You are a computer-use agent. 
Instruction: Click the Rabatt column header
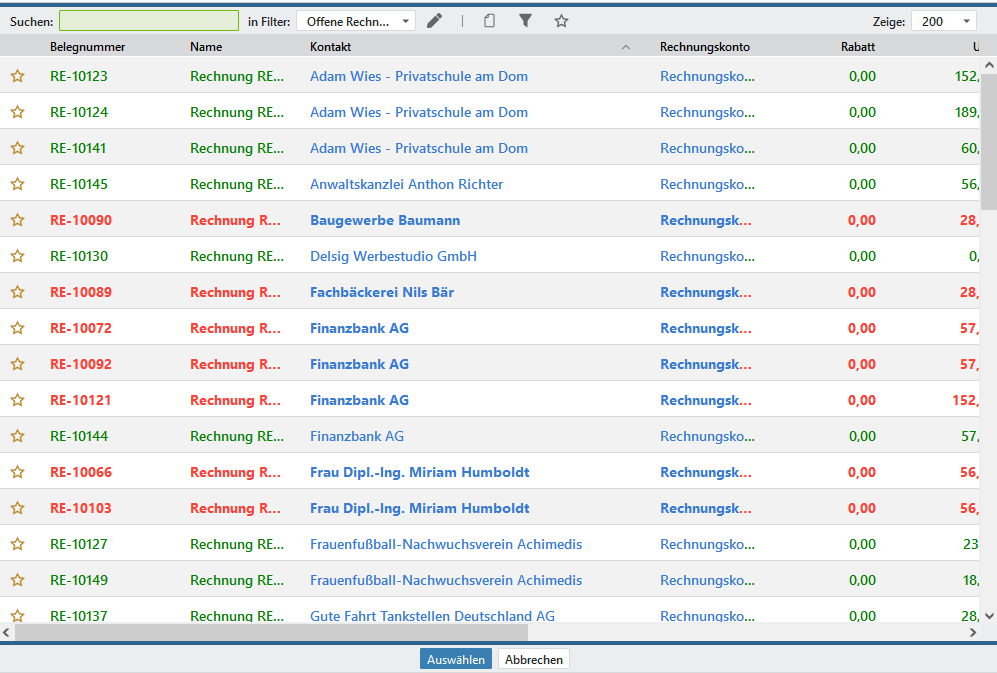click(857, 47)
